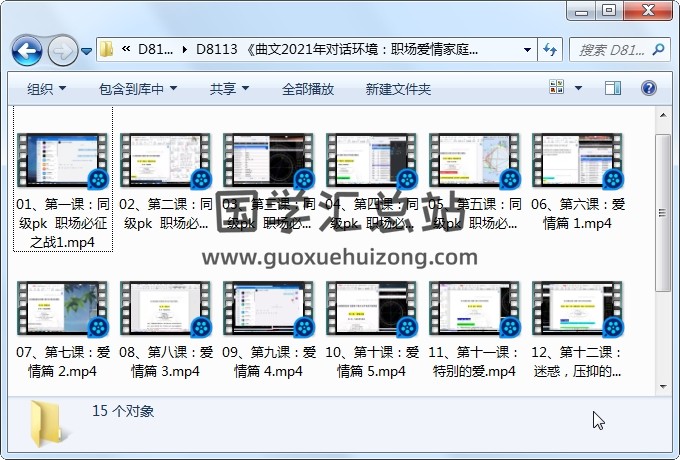
Task: Click the D8113 breadcrumb folder segment
Action: tap(216, 49)
